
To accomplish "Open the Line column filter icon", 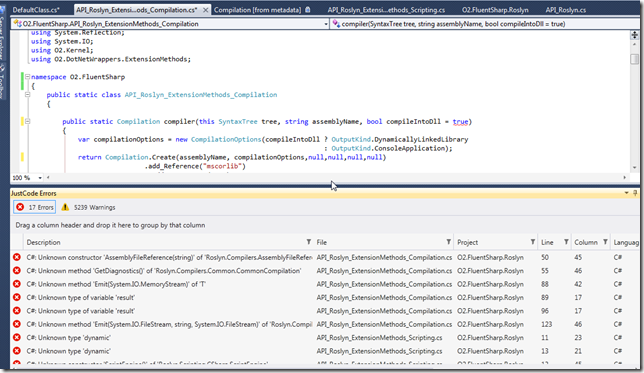I will 566,242.
